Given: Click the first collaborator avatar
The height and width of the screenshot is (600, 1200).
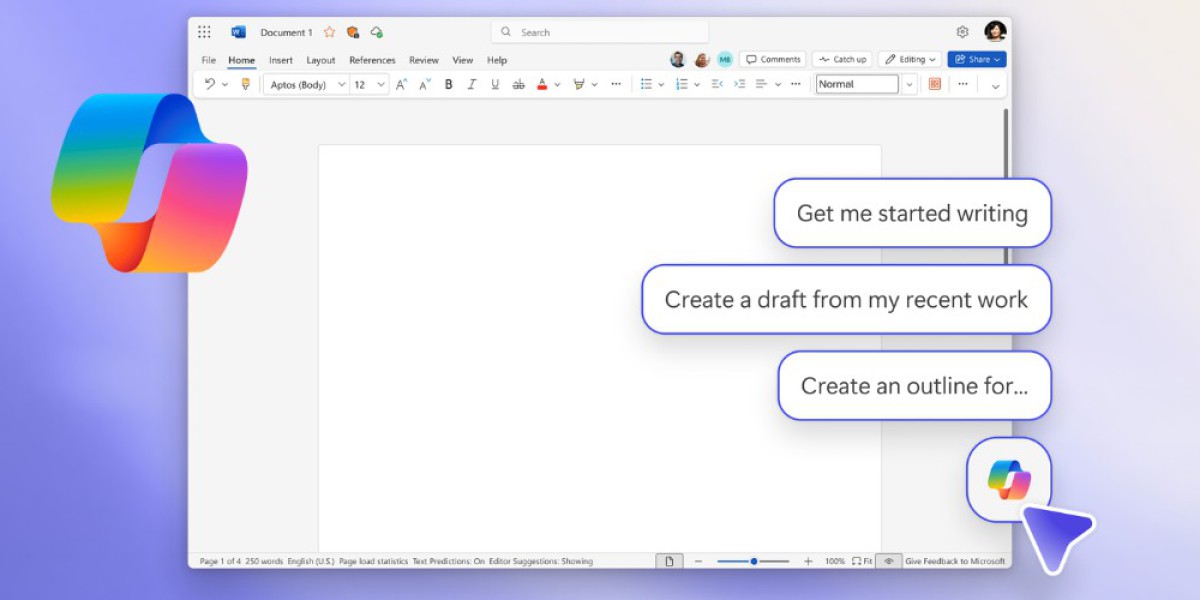Looking at the screenshot, I should pos(678,59).
